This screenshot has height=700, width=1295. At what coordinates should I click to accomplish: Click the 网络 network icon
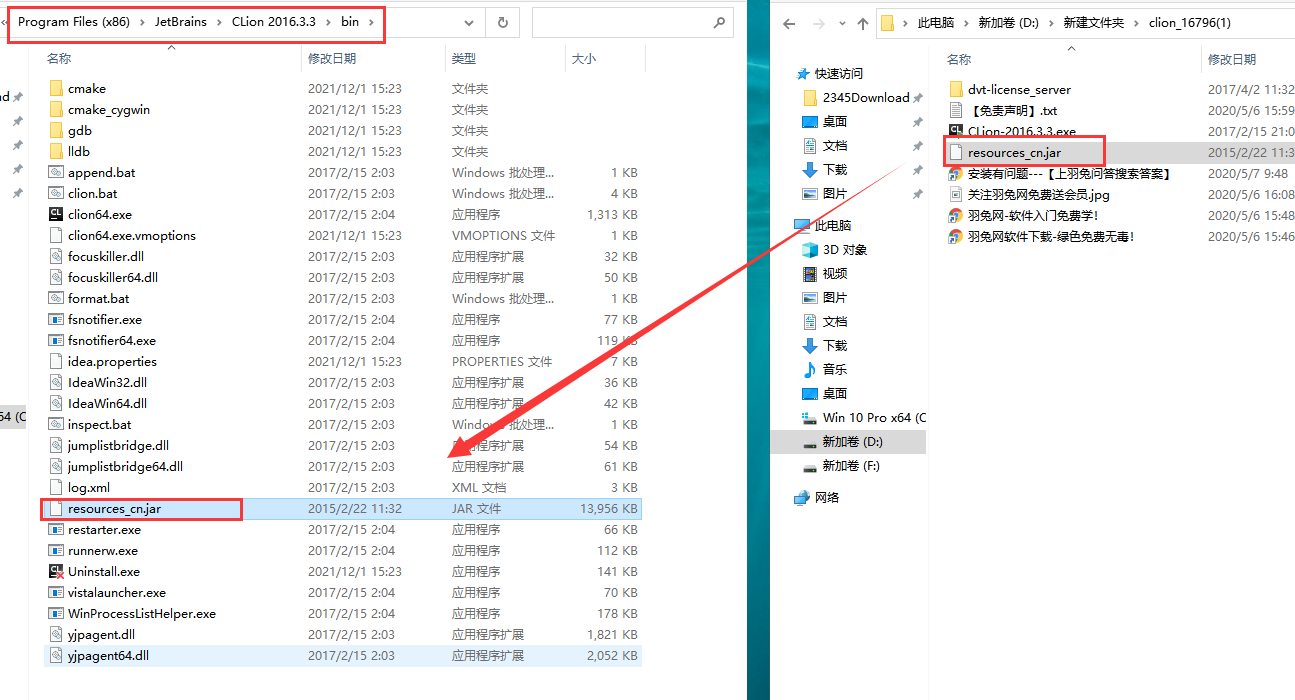(x=802, y=498)
